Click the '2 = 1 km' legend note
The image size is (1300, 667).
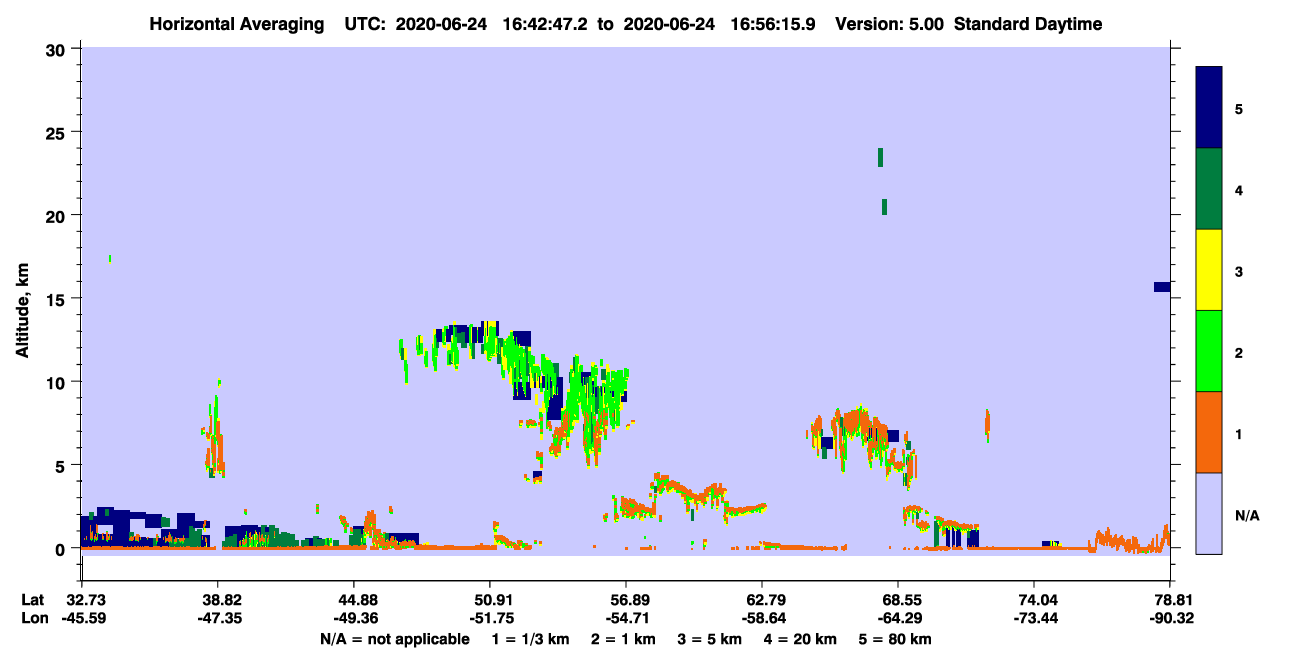click(x=623, y=640)
